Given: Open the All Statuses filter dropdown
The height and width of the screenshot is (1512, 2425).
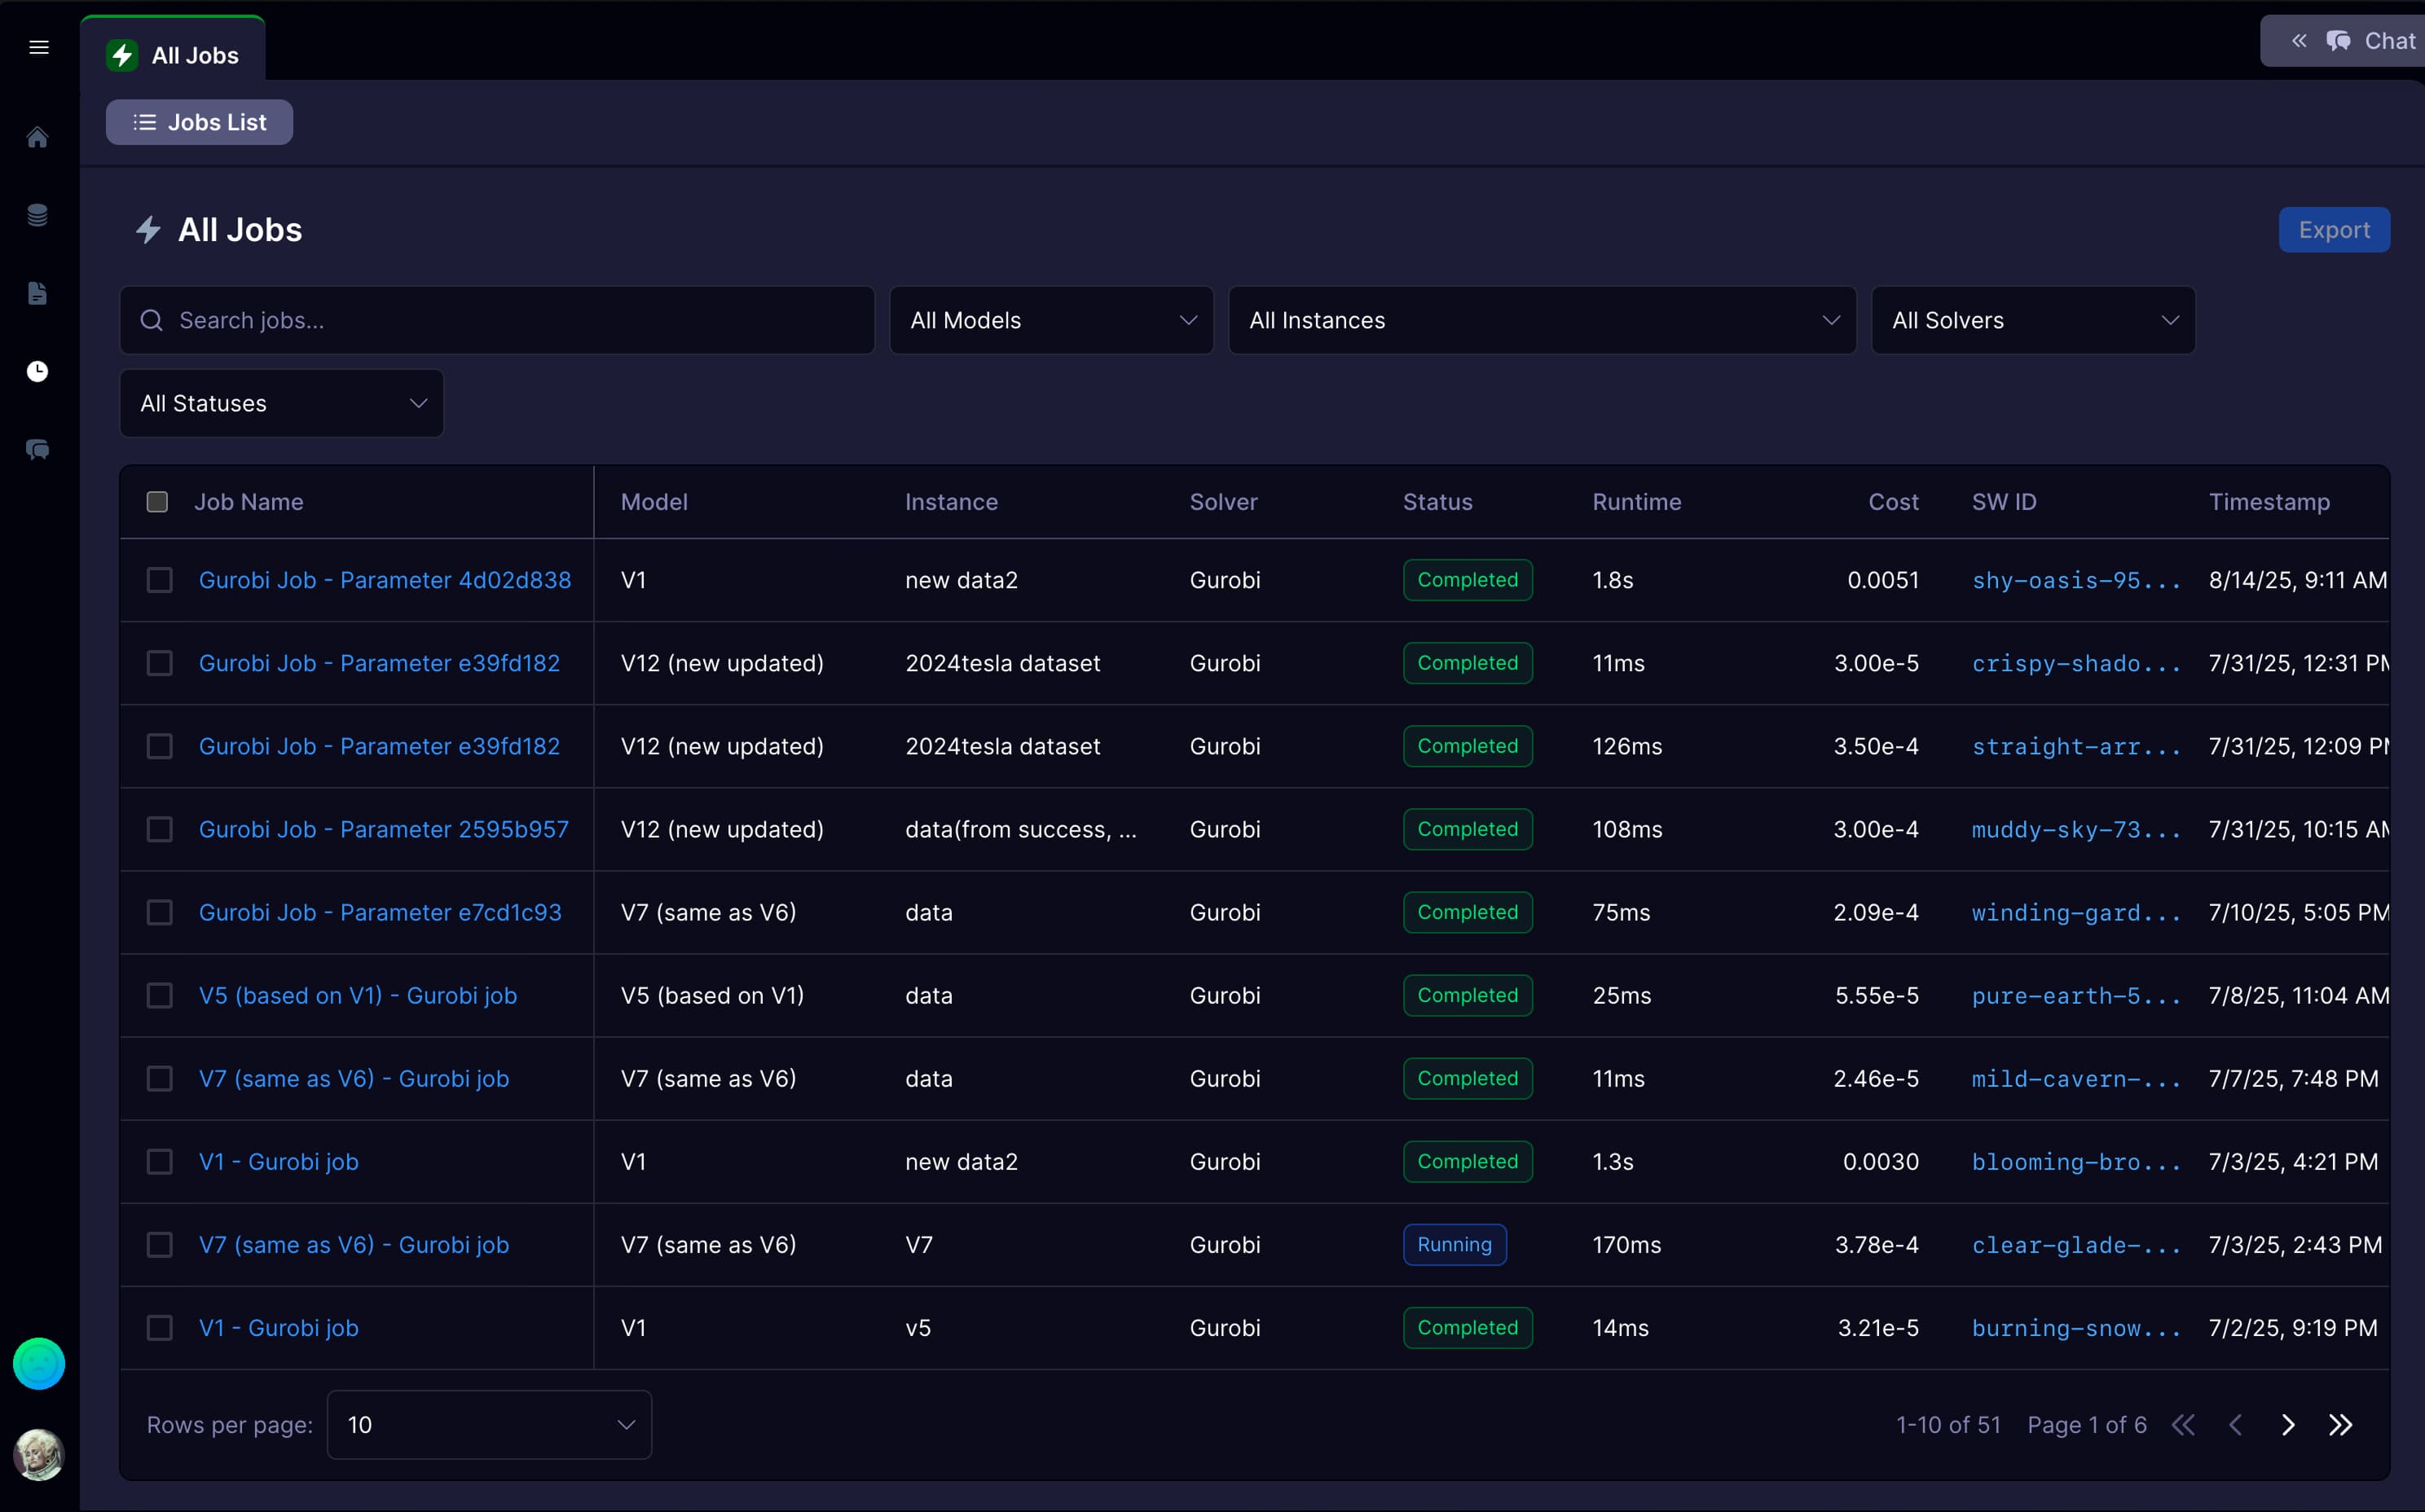Looking at the screenshot, I should (282, 403).
